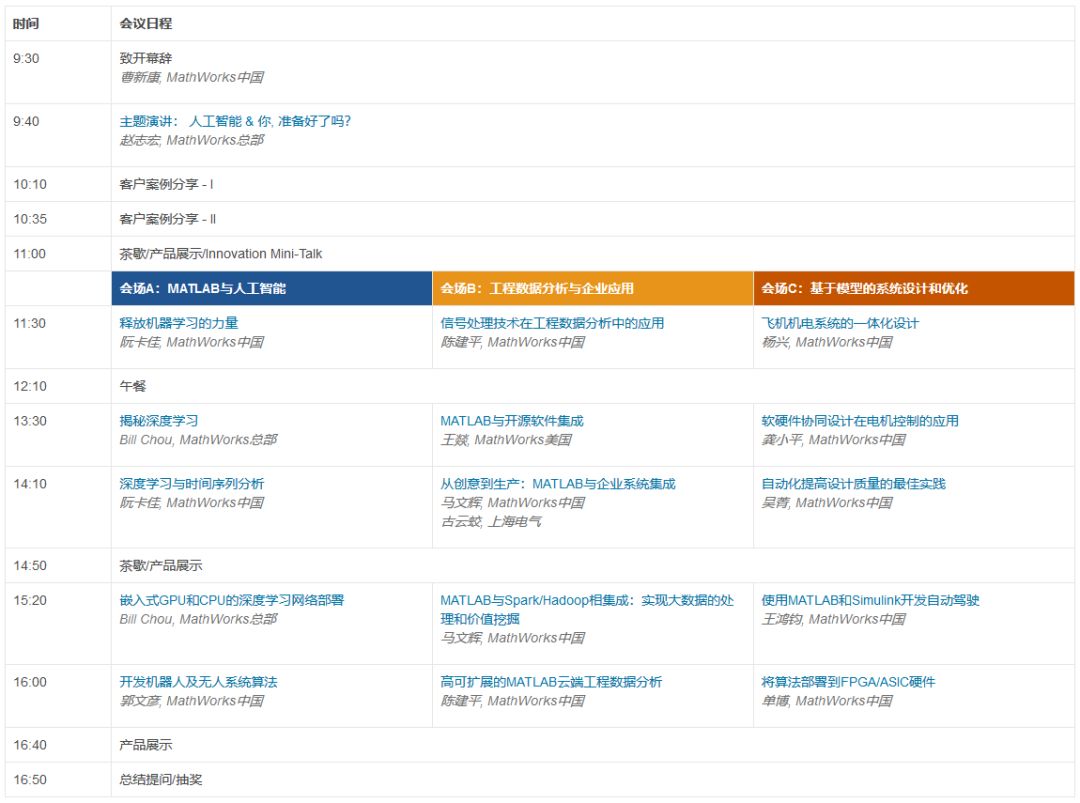Select the speaker line under "使用MATLAB和Simulink开发自动驾驶"
This screenshot has width=1080, height=803.
tap(833, 619)
